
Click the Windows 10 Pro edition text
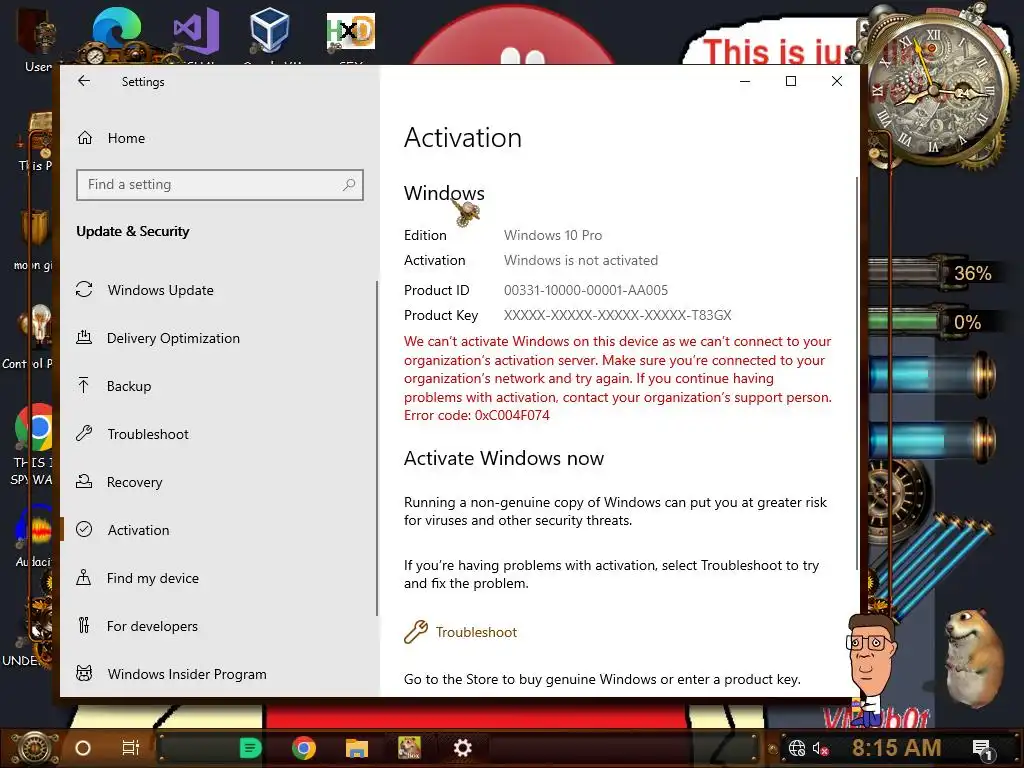tap(552, 235)
